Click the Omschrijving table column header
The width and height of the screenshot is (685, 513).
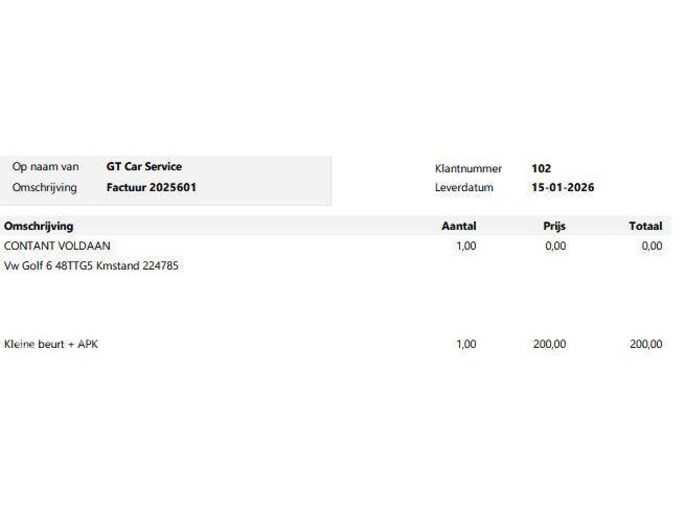tap(38, 226)
